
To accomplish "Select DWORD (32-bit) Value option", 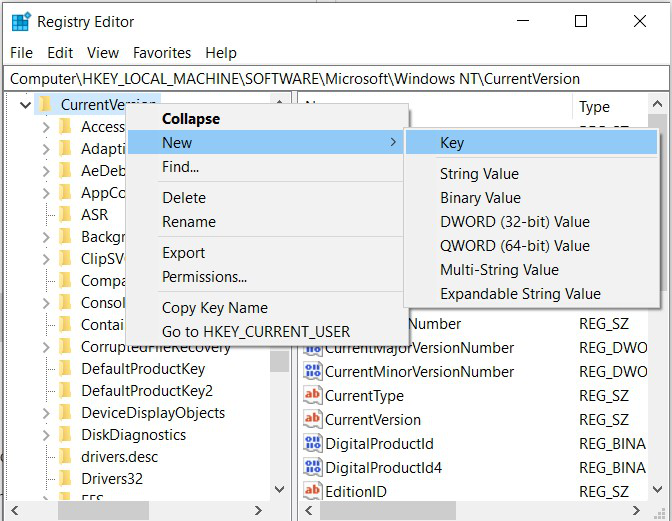I will click(x=514, y=222).
